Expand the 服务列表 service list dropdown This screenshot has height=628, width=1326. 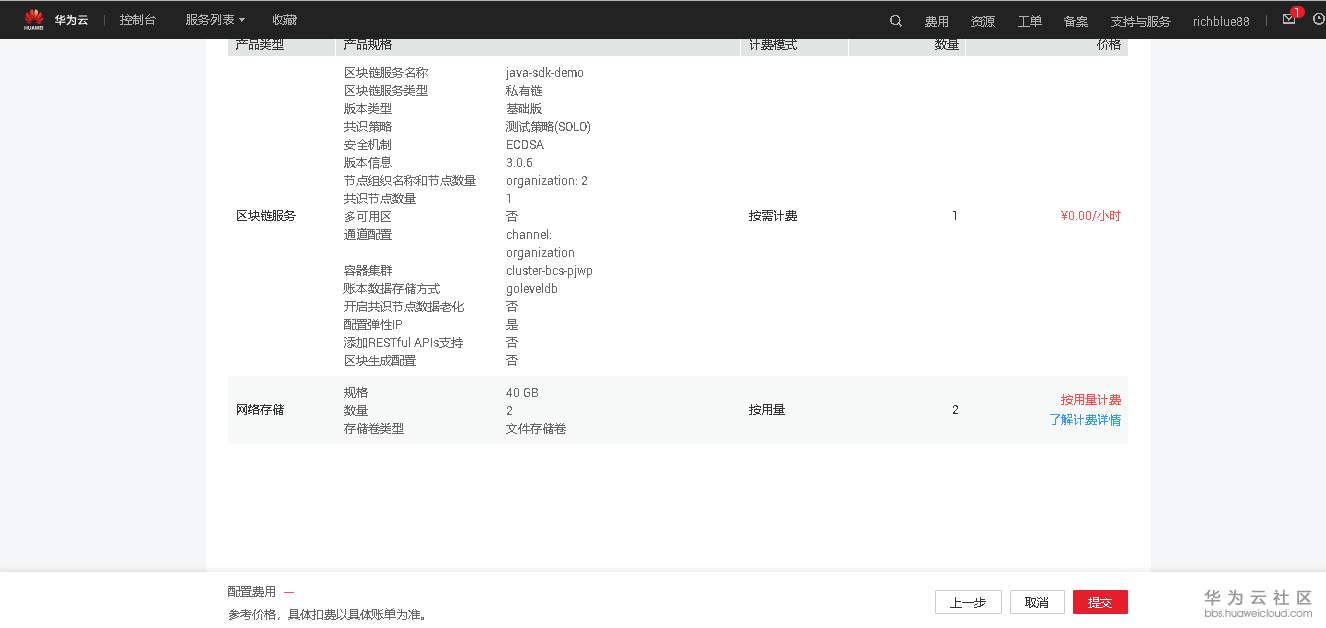(x=213, y=19)
